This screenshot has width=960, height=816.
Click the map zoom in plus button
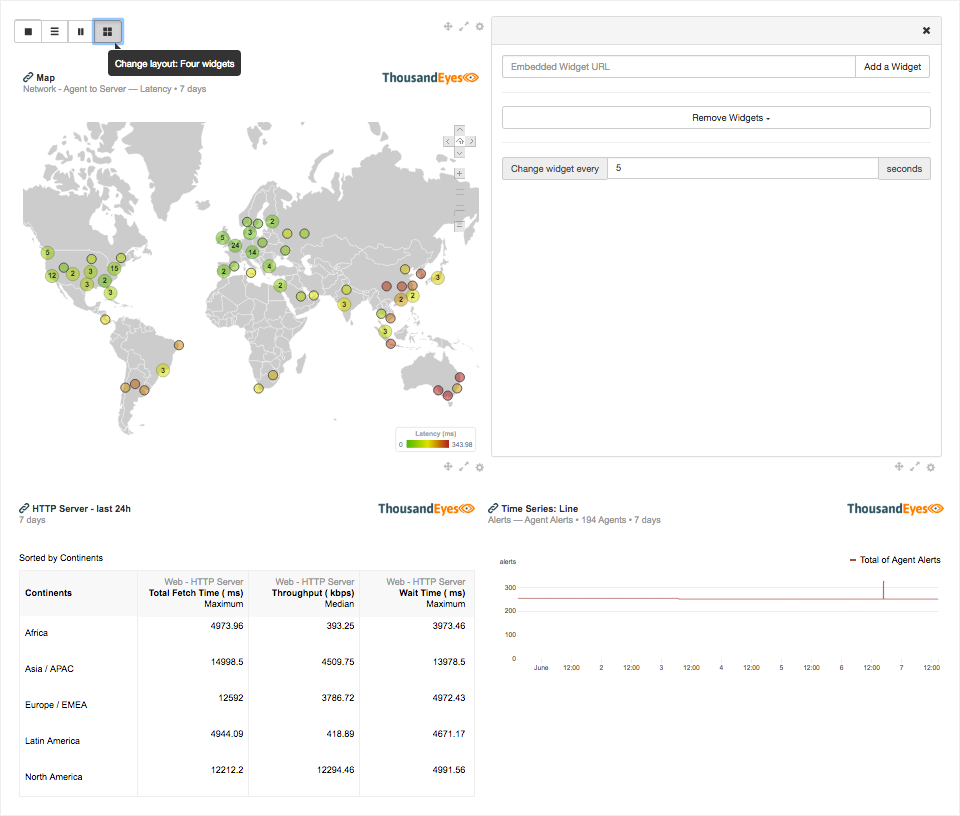click(x=459, y=173)
